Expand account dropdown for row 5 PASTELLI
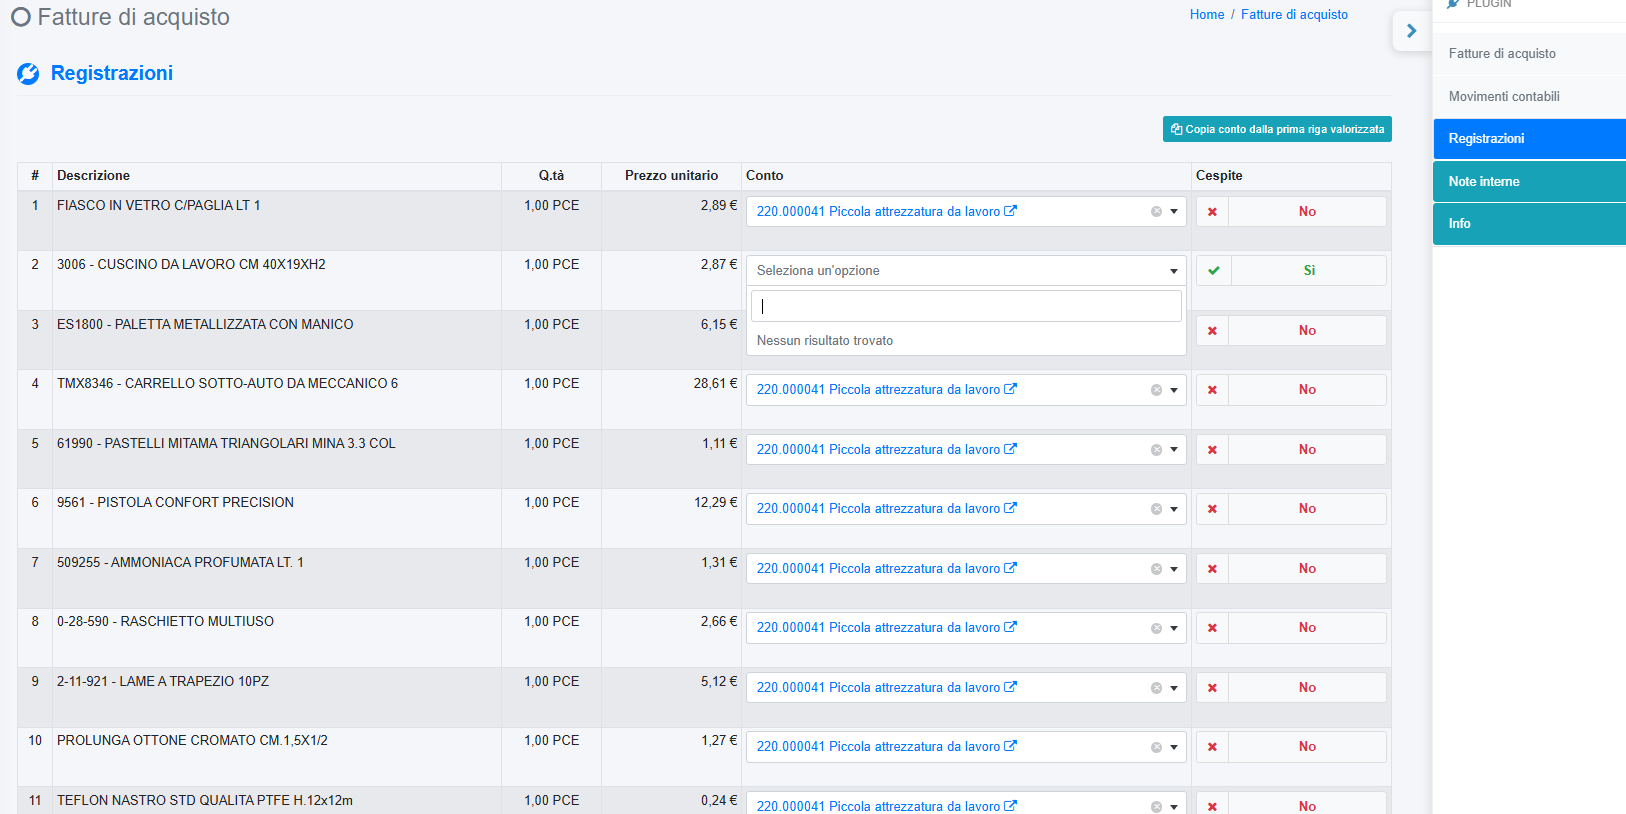Image resolution: width=1626 pixels, height=814 pixels. tap(1174, 450)
